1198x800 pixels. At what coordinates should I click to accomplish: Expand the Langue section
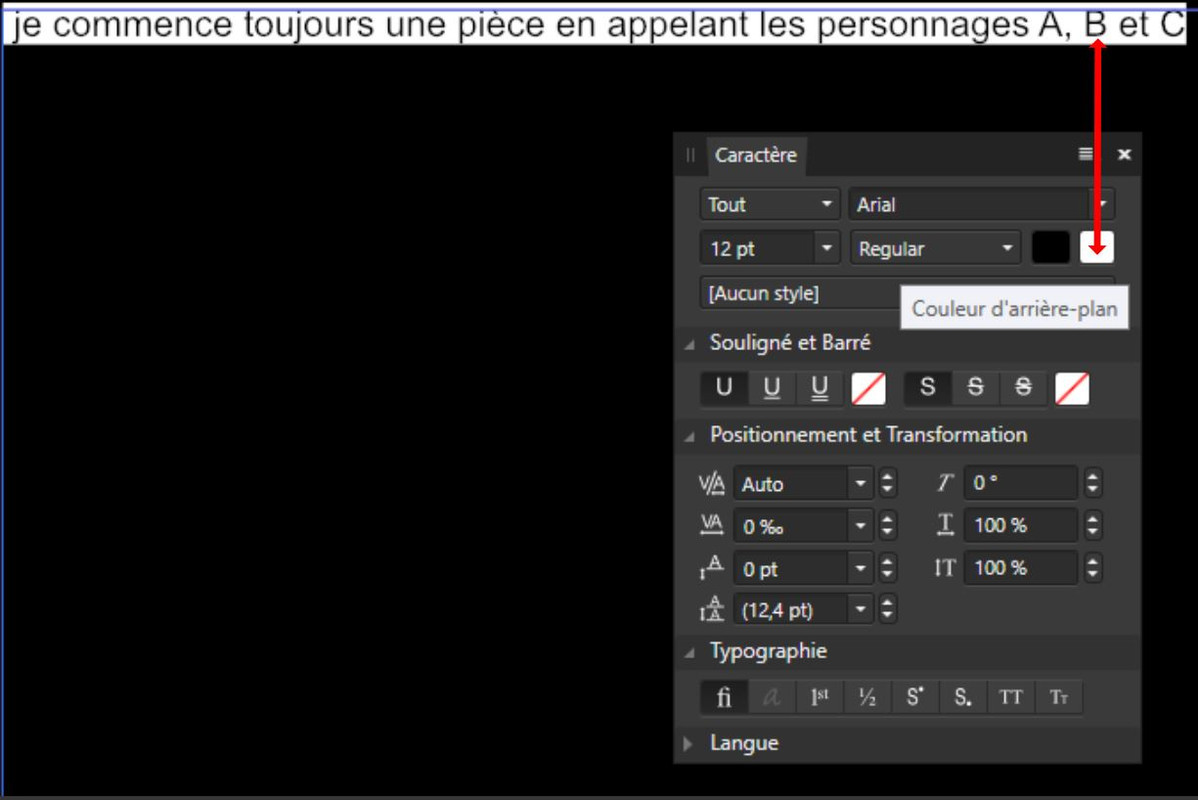[x=688, y=743]
